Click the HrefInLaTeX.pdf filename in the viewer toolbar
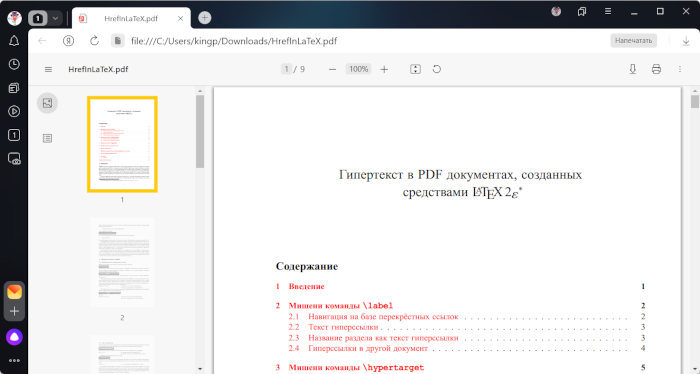The height and width of the screenshot is (374, 700). [98, 69]
